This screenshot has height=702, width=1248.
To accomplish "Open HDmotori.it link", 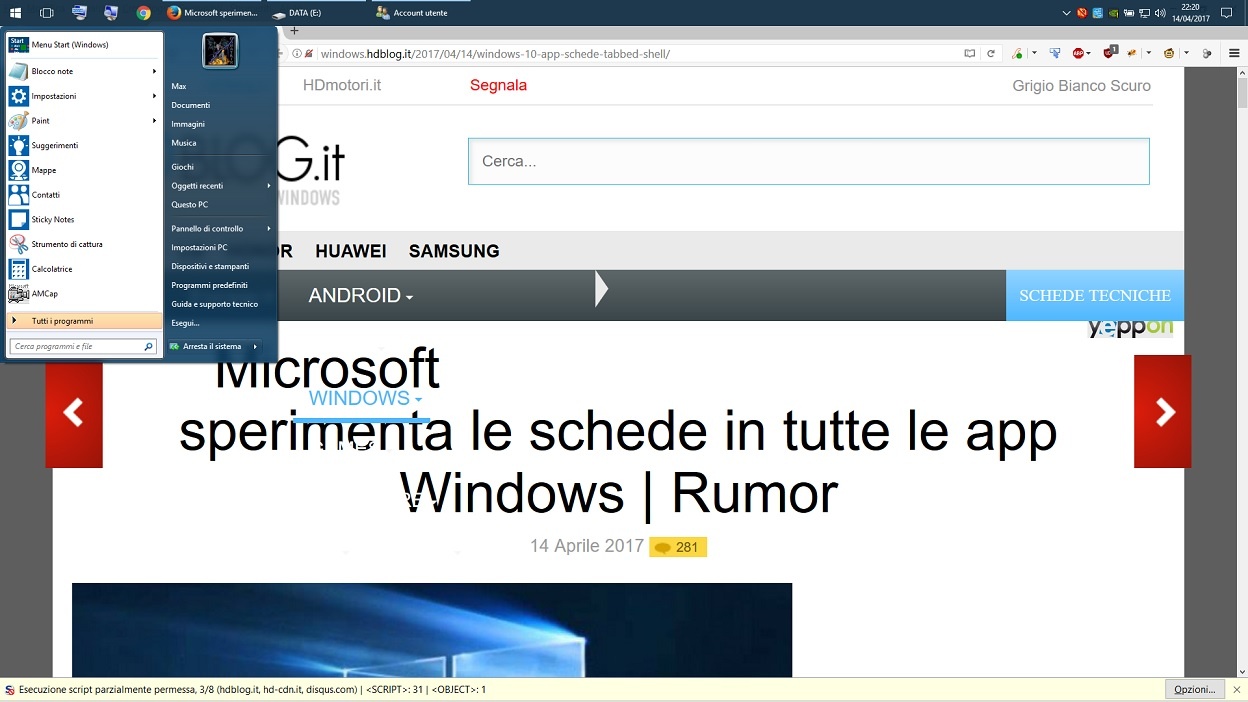I will coord(342,85).
